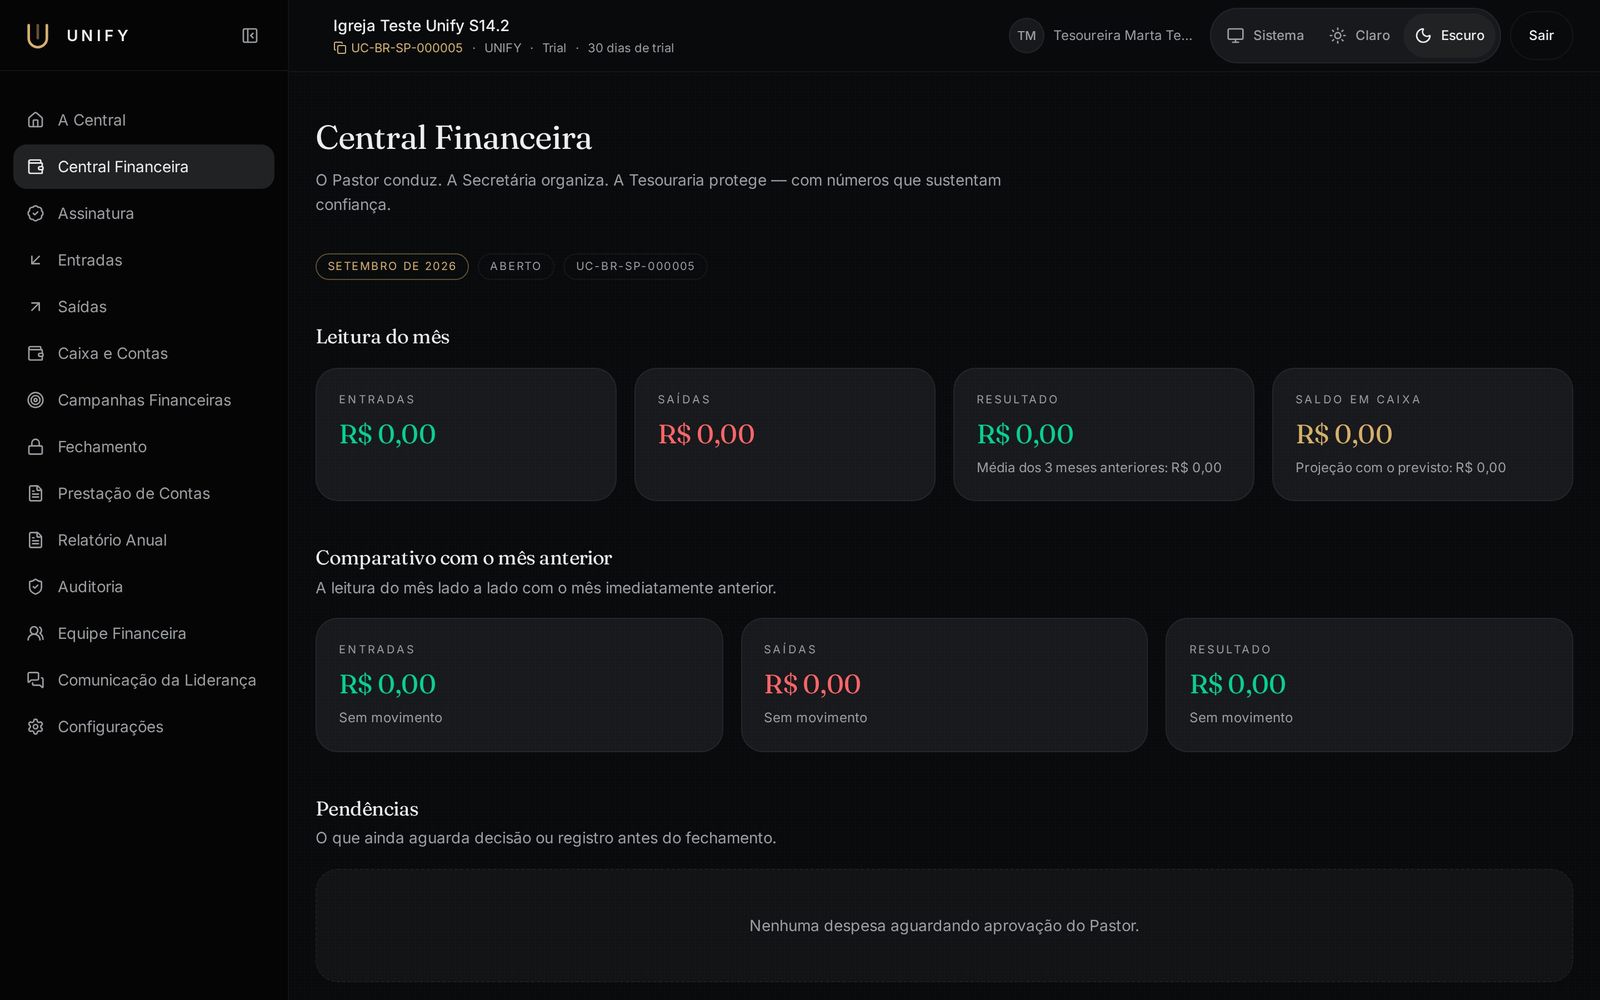Navigate to Fechamento page

pos(144,447)
